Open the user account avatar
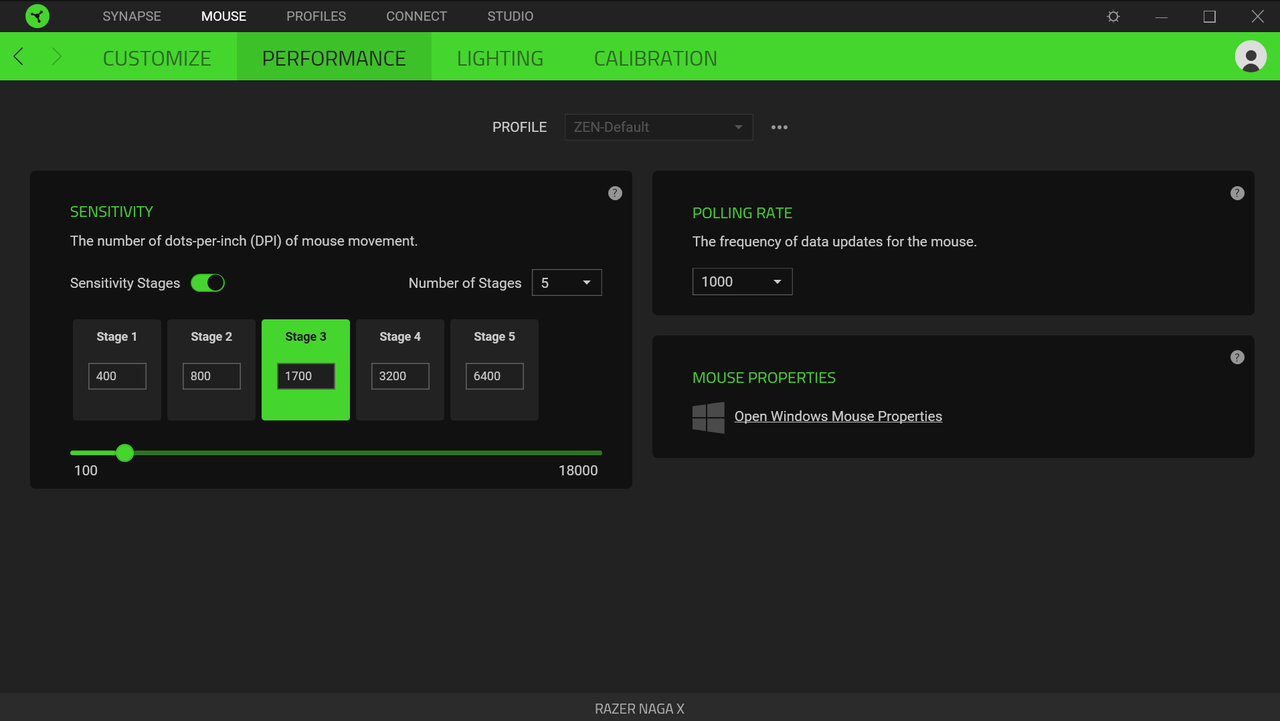 [1251, 57]
